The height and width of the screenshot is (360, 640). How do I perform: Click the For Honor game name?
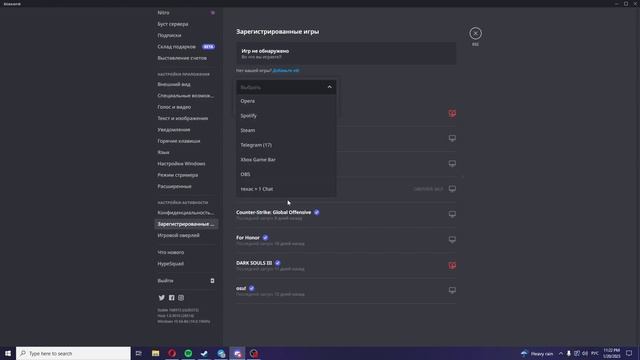click(x=248, y=238)
